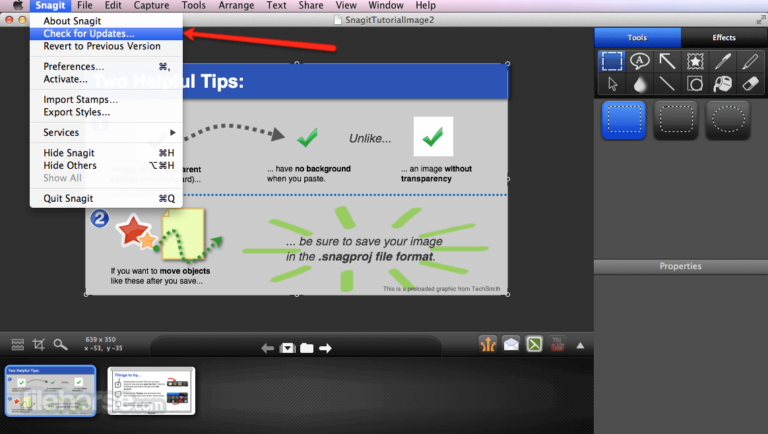Open the Window menu
Image resolution: width=768 pixels, height=434 pixels.
pyautogui.click(x=386, y=5)
